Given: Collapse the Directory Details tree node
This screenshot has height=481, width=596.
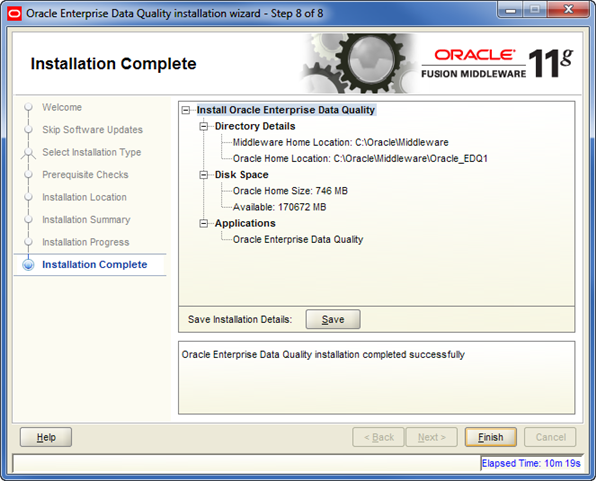Looking at the screenshot, I should (204, 126).
